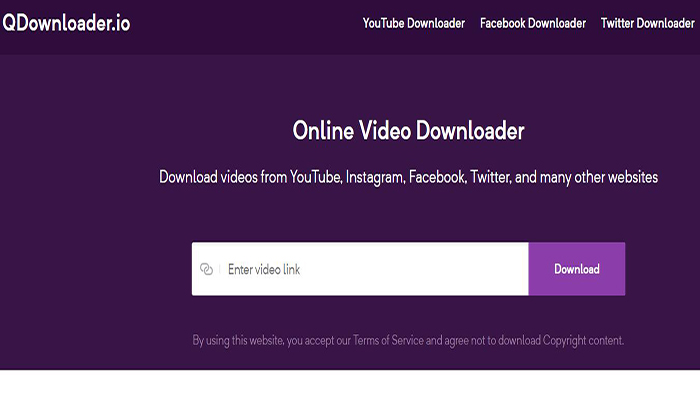This screenshot has height=400, width=700.
Task: Click the QDownloader.io logo
Action: [66, 23]
